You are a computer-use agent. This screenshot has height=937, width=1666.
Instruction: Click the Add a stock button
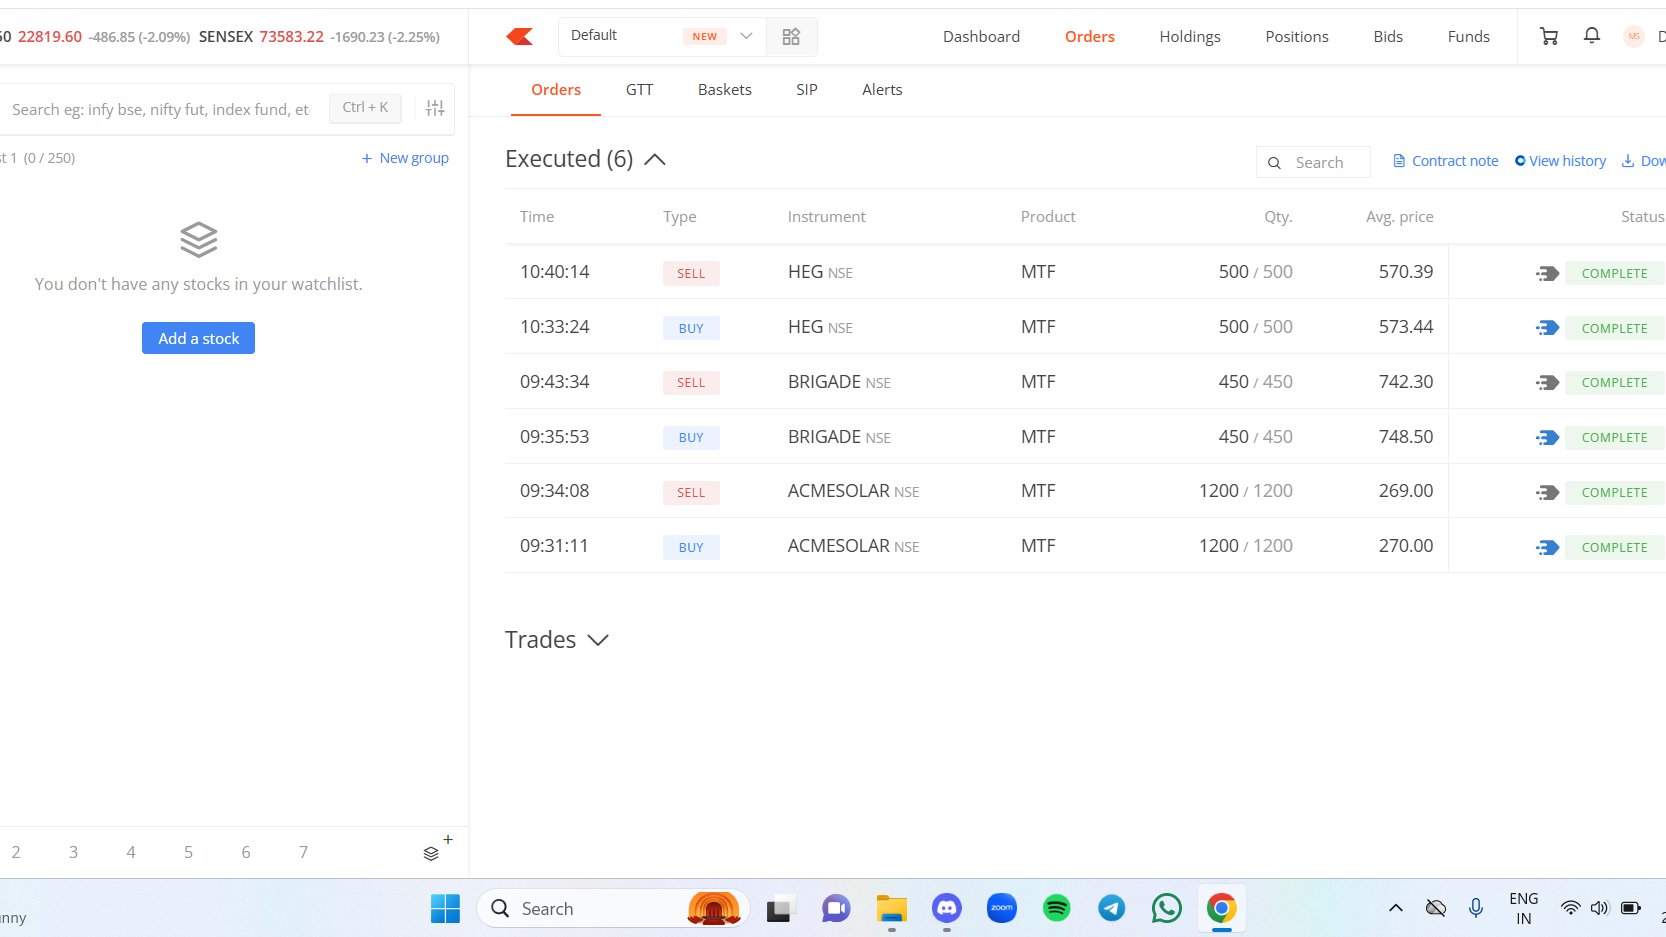[x=198, y=338]
